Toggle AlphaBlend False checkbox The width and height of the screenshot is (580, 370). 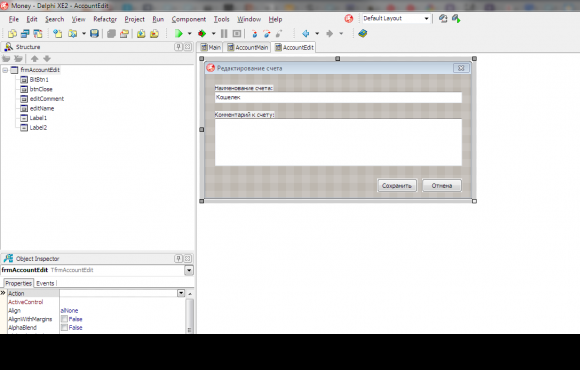(64, 327)
